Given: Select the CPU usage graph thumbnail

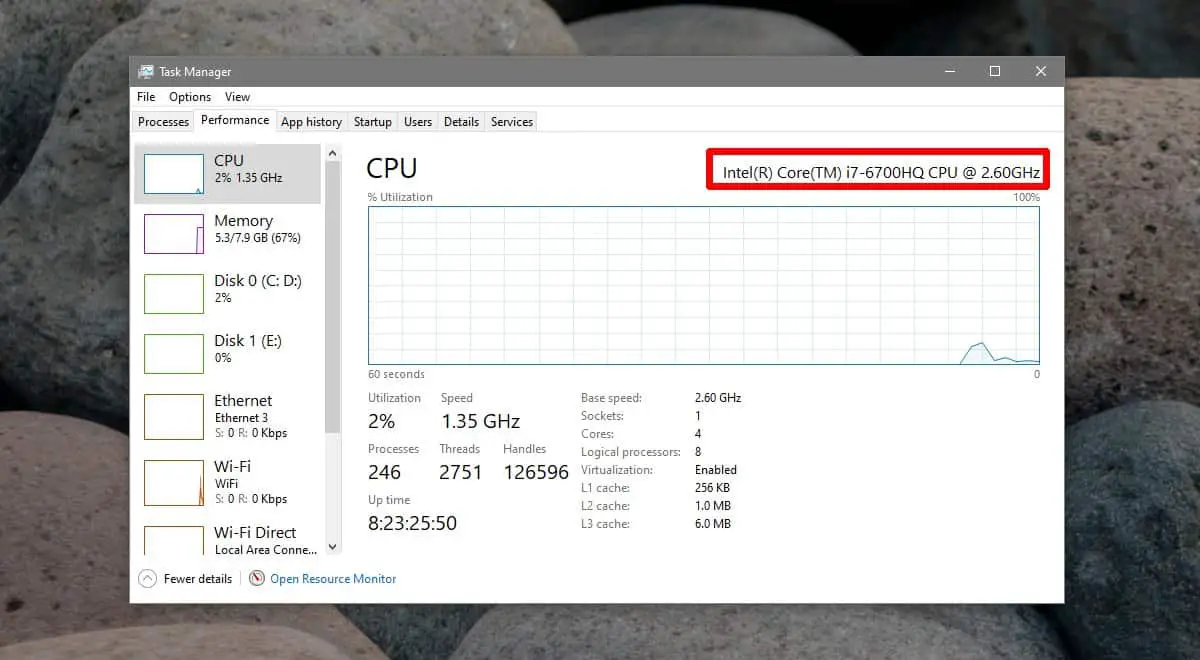Looking at the screenshot, I should (174, 173).
